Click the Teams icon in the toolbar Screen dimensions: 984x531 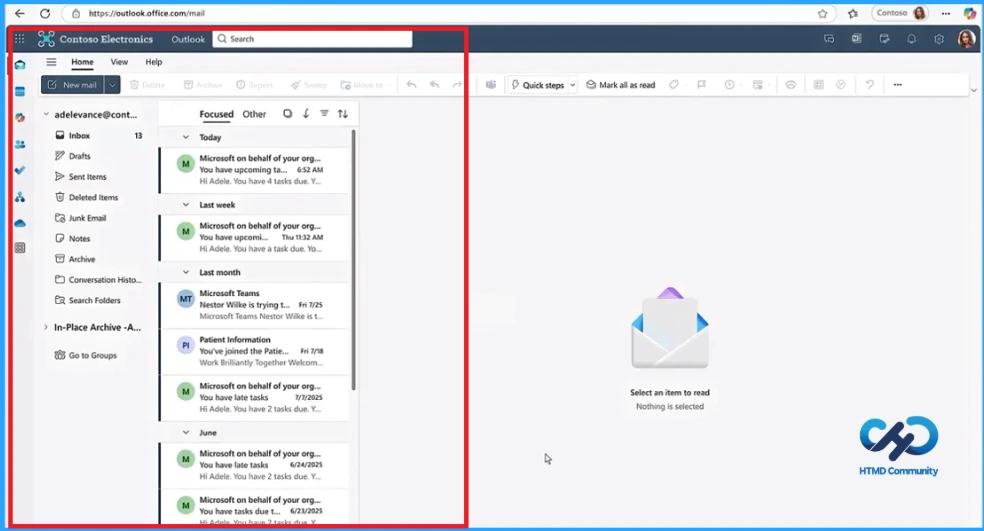491,85
